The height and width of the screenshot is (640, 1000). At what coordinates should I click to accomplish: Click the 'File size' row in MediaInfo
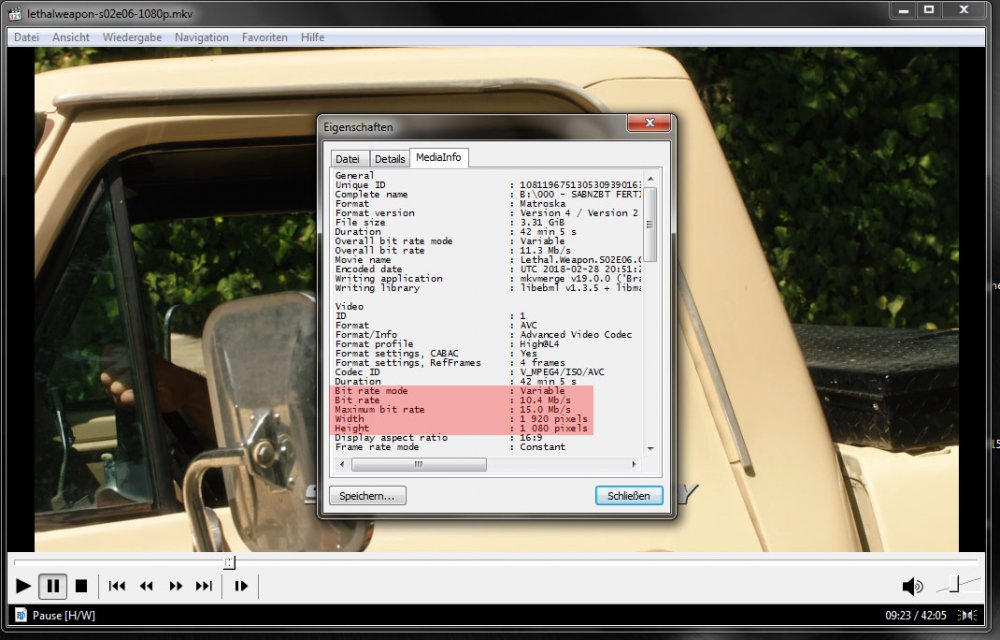tap(450, 222)
